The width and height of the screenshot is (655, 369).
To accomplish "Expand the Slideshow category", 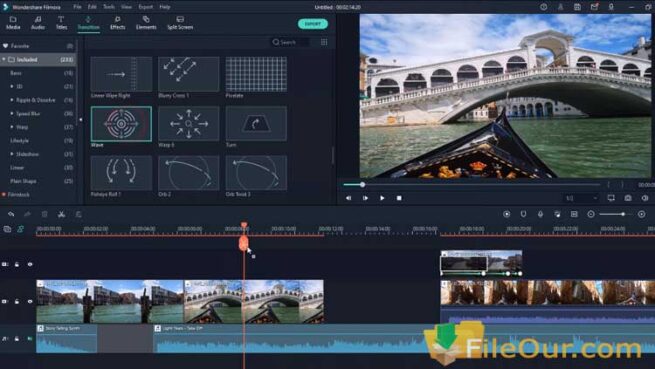I will 12,154.
